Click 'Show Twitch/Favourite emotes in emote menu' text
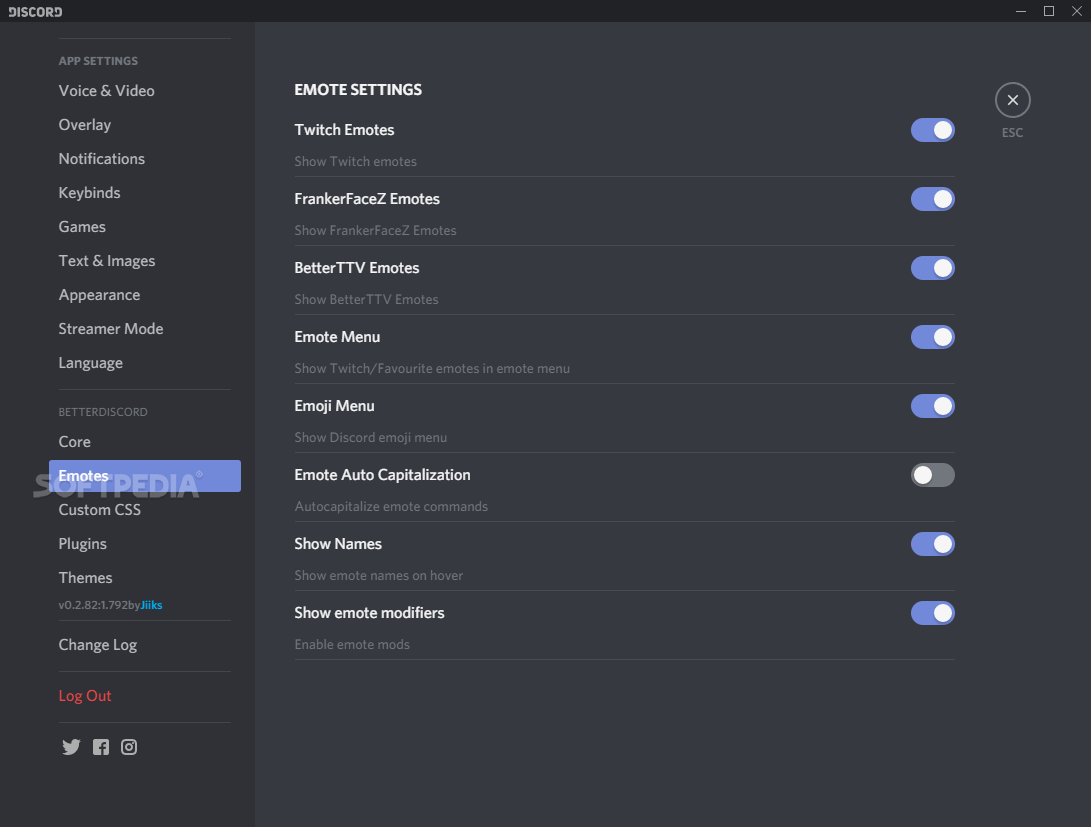The width and height of the screenshot is (1091, 827). pyautogui.click(x=432, y=369)
